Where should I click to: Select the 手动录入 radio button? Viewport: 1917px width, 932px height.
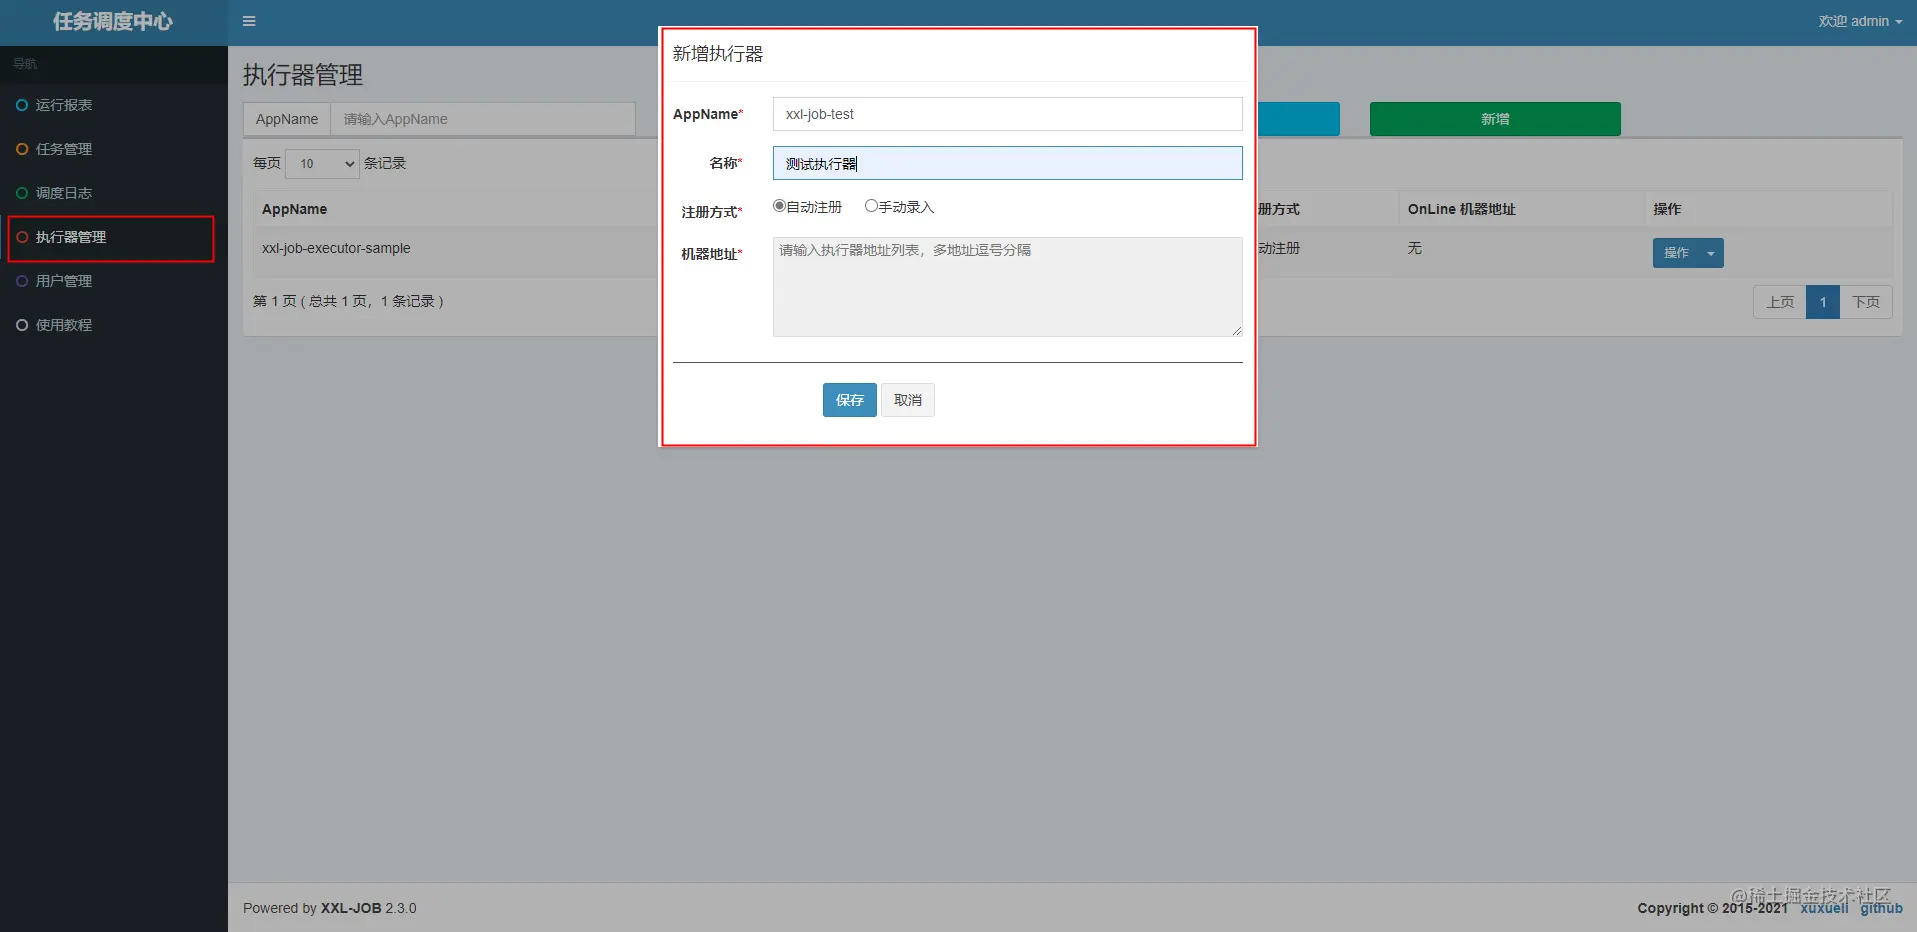871,206
